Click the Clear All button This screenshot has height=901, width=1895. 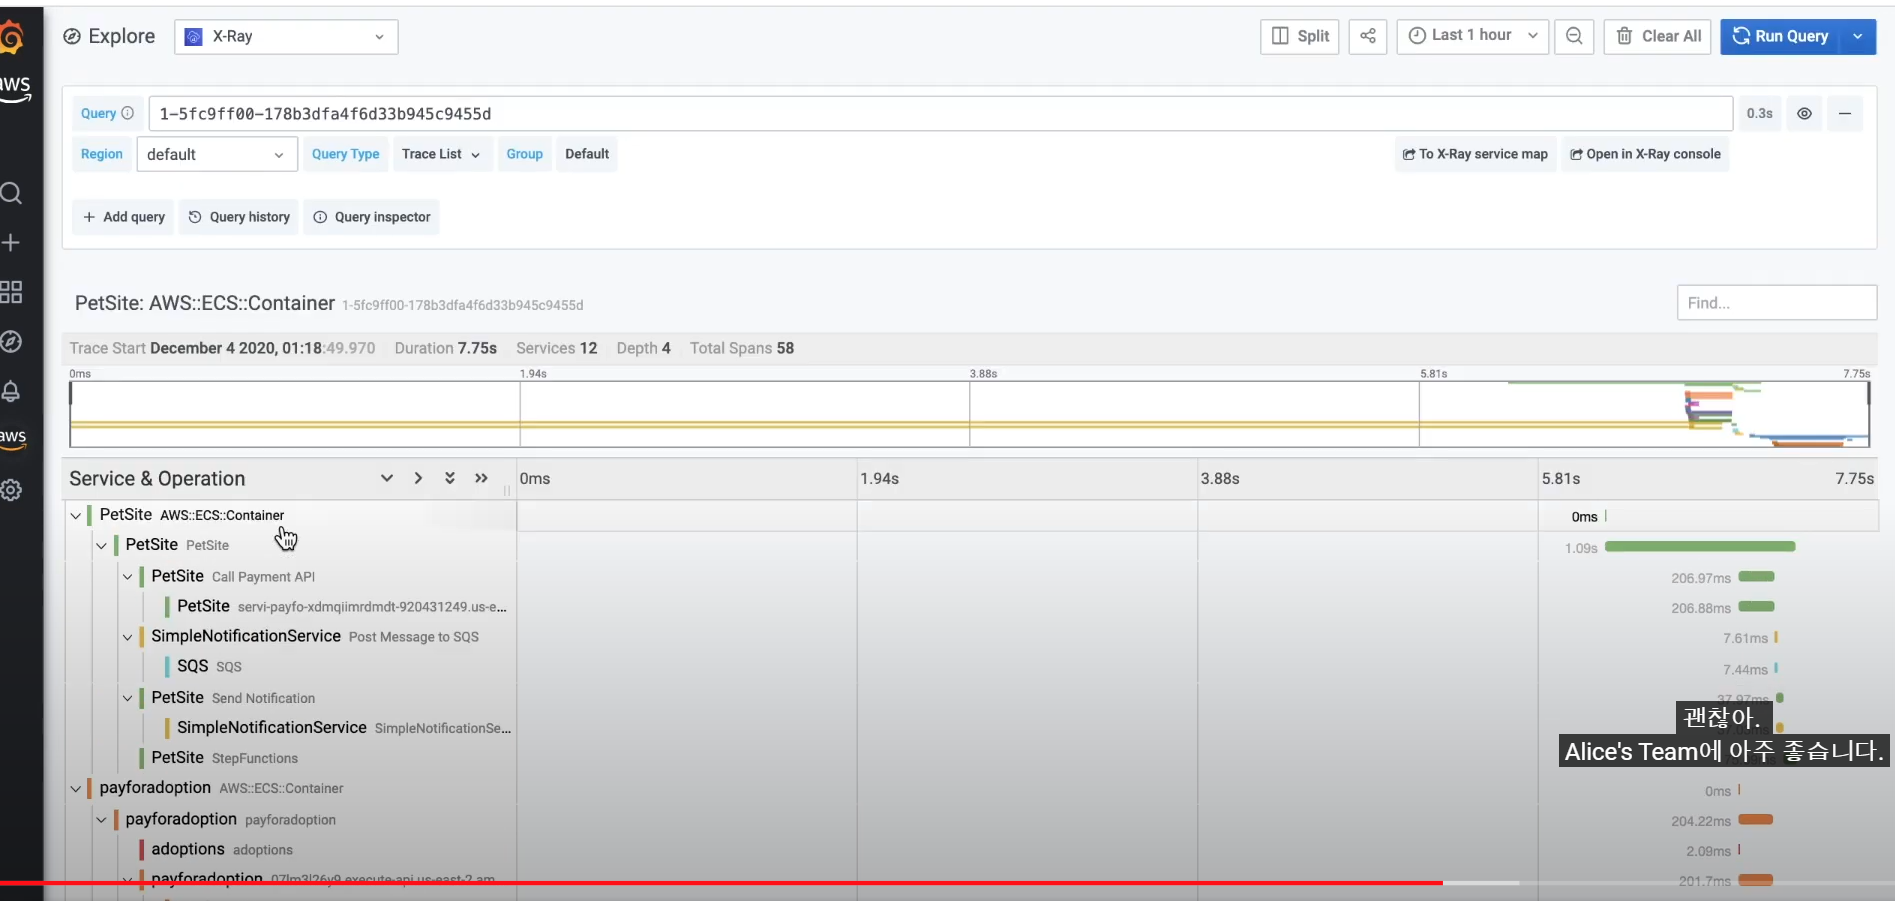[x=1658, y=36]
